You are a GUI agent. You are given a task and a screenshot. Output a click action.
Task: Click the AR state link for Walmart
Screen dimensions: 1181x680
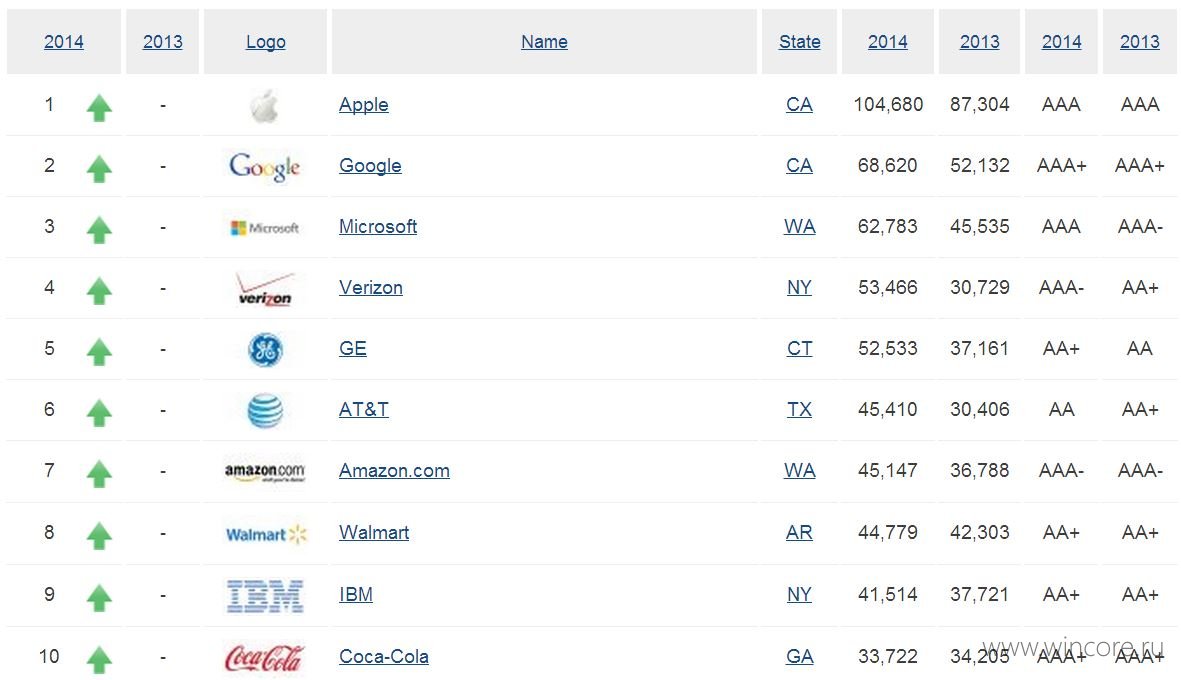[799, 532]
